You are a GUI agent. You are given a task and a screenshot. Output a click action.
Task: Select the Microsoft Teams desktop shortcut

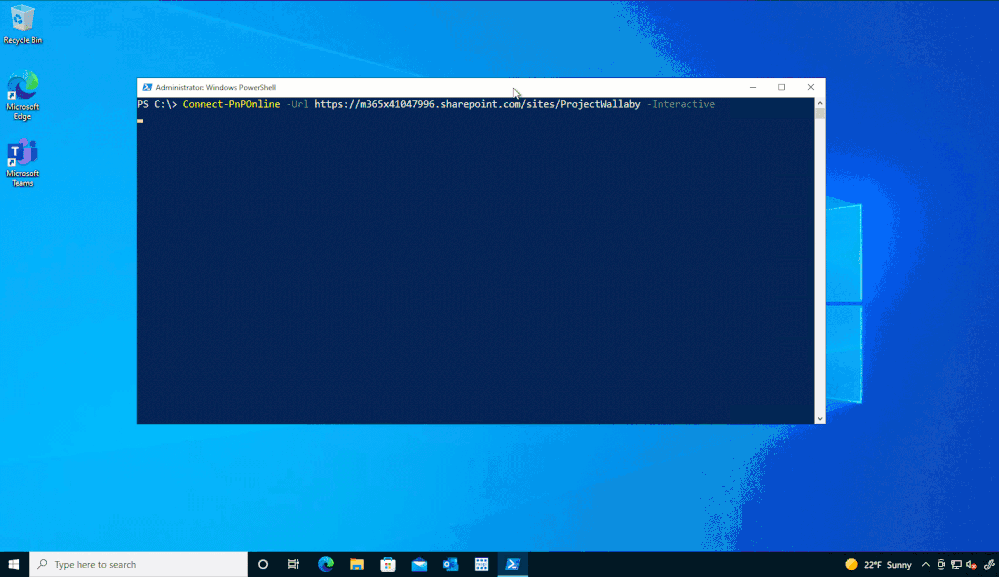tap(22, 163)
